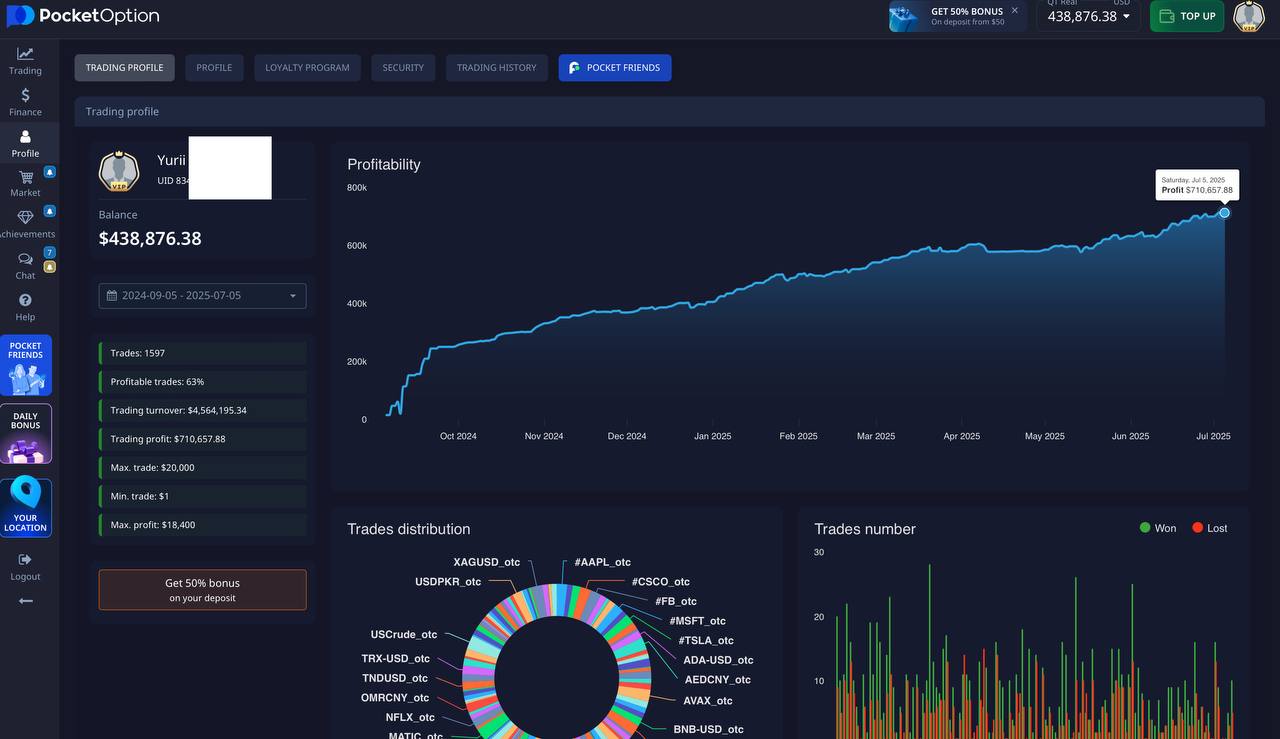Click the Logout icon
The width and height of the screenshot is (1280, 739).
(25, 559)
